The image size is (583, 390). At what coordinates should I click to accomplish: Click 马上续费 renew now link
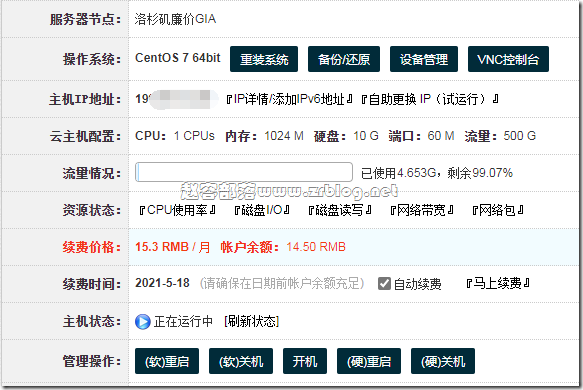coord(498,284)
